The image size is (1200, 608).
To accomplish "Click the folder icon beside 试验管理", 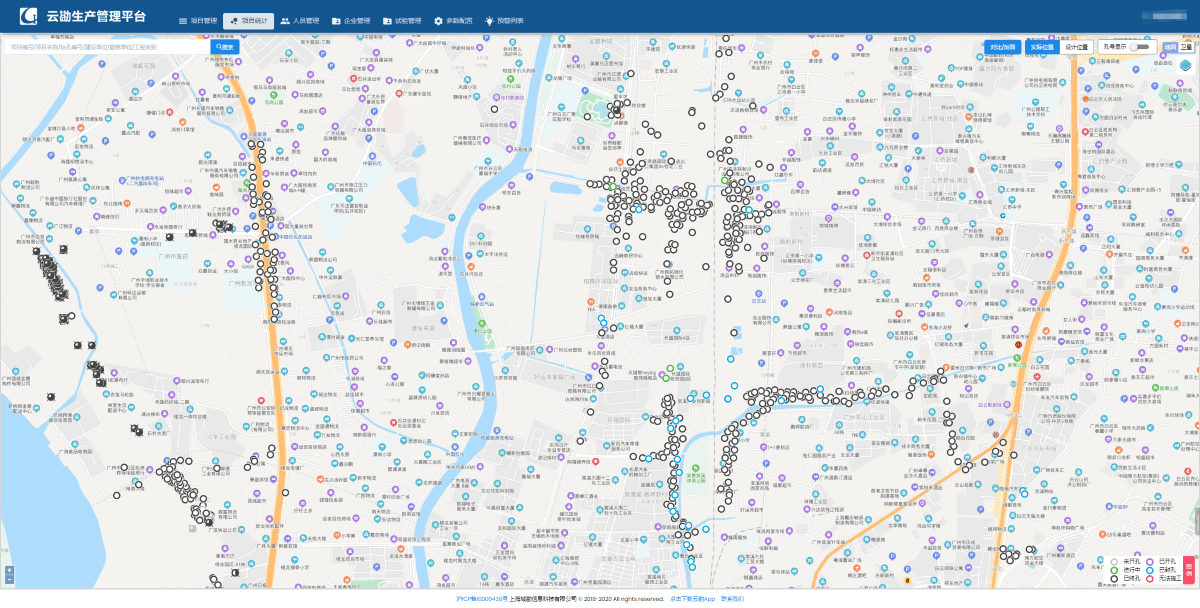I will tap(387, 20).
